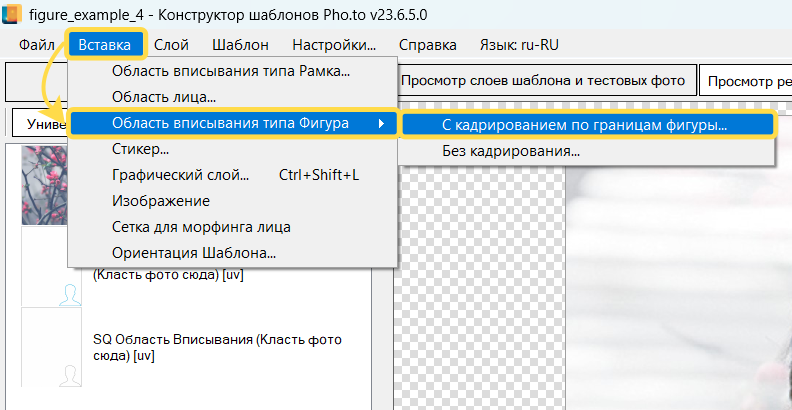The height and width of the screenshot is (410, 792).
Task: Expand the Область вписывания типа Фигура submenu arrow
Action: tap(380, 124)
